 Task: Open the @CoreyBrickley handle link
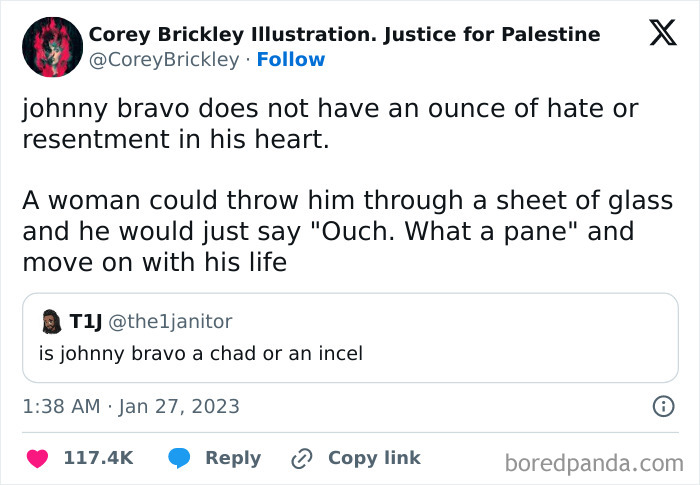pos(164,60)
